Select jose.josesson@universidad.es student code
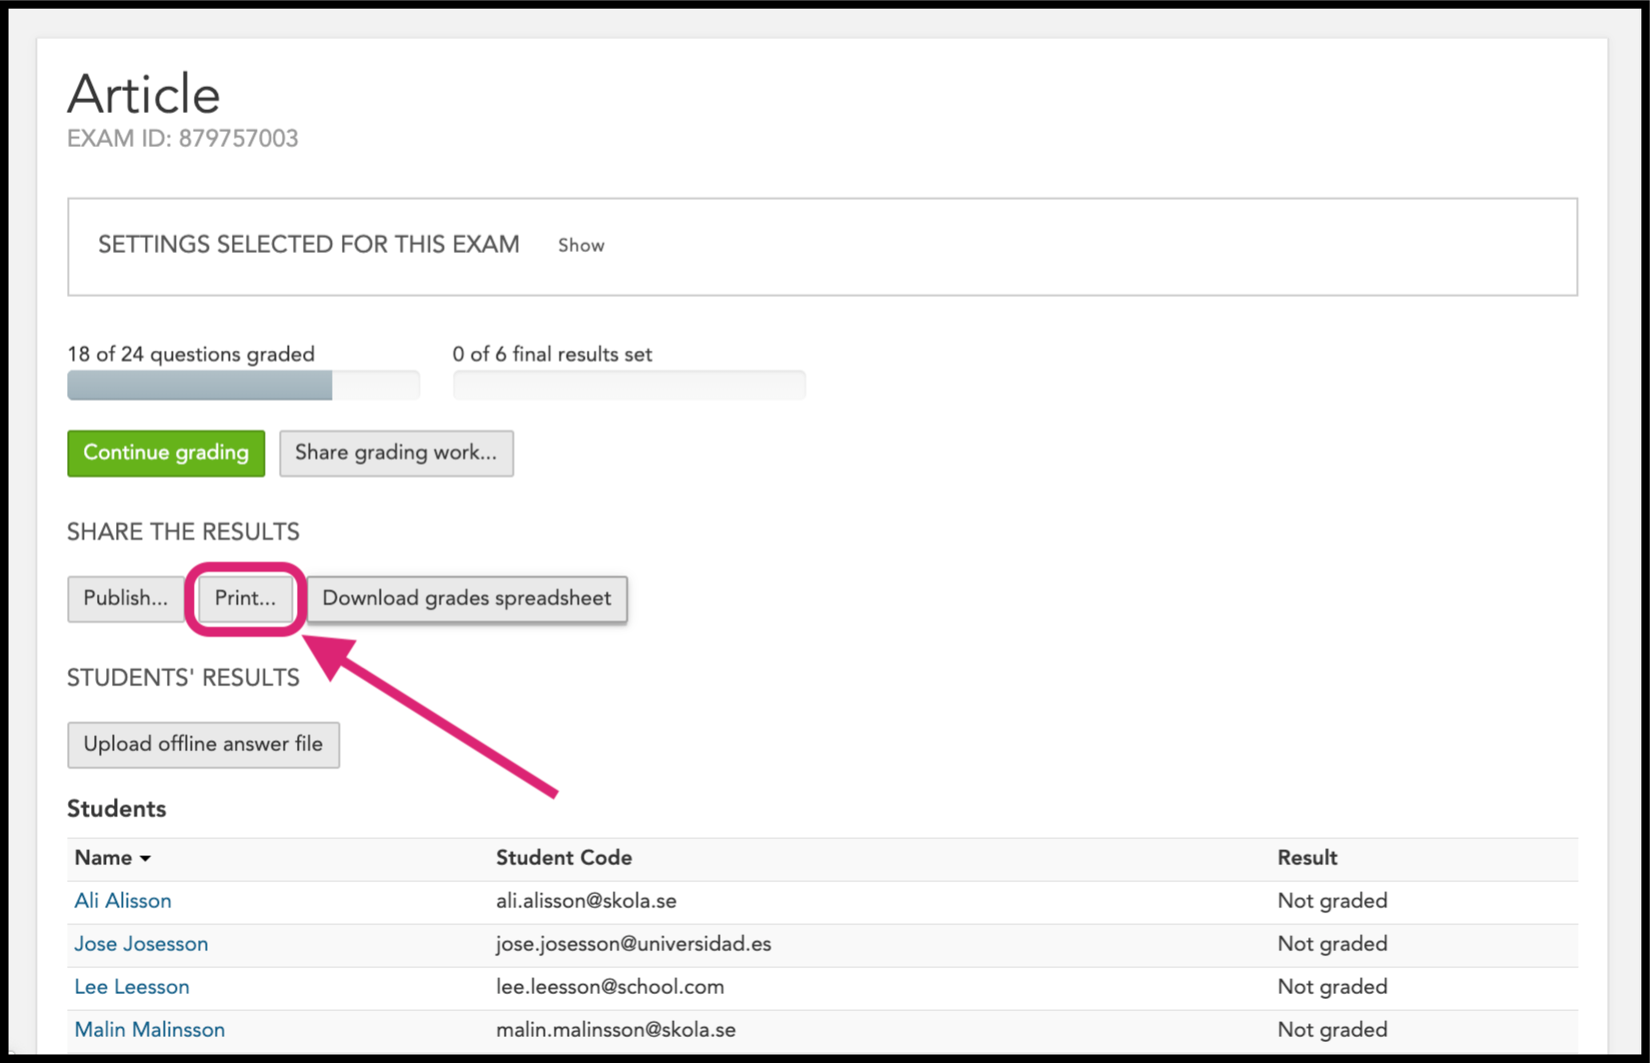 [x=634, y=944]
